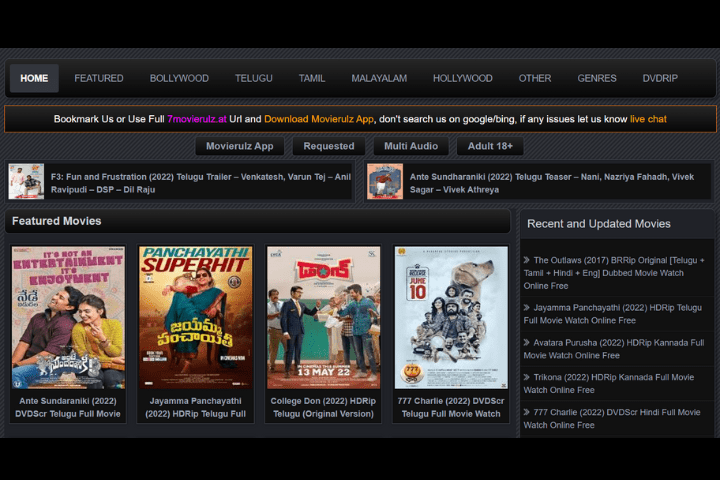The image size is (720, 480).
Task: Click the F3 trailer small thumbnail
Action: pyautogui.click(x=26, y=182)
